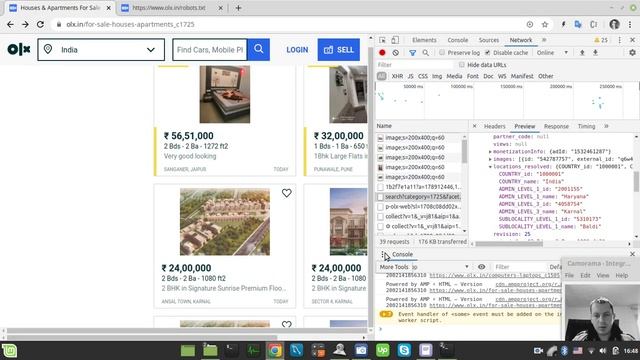Open the Online throttling dropdown

coord(552,53)
